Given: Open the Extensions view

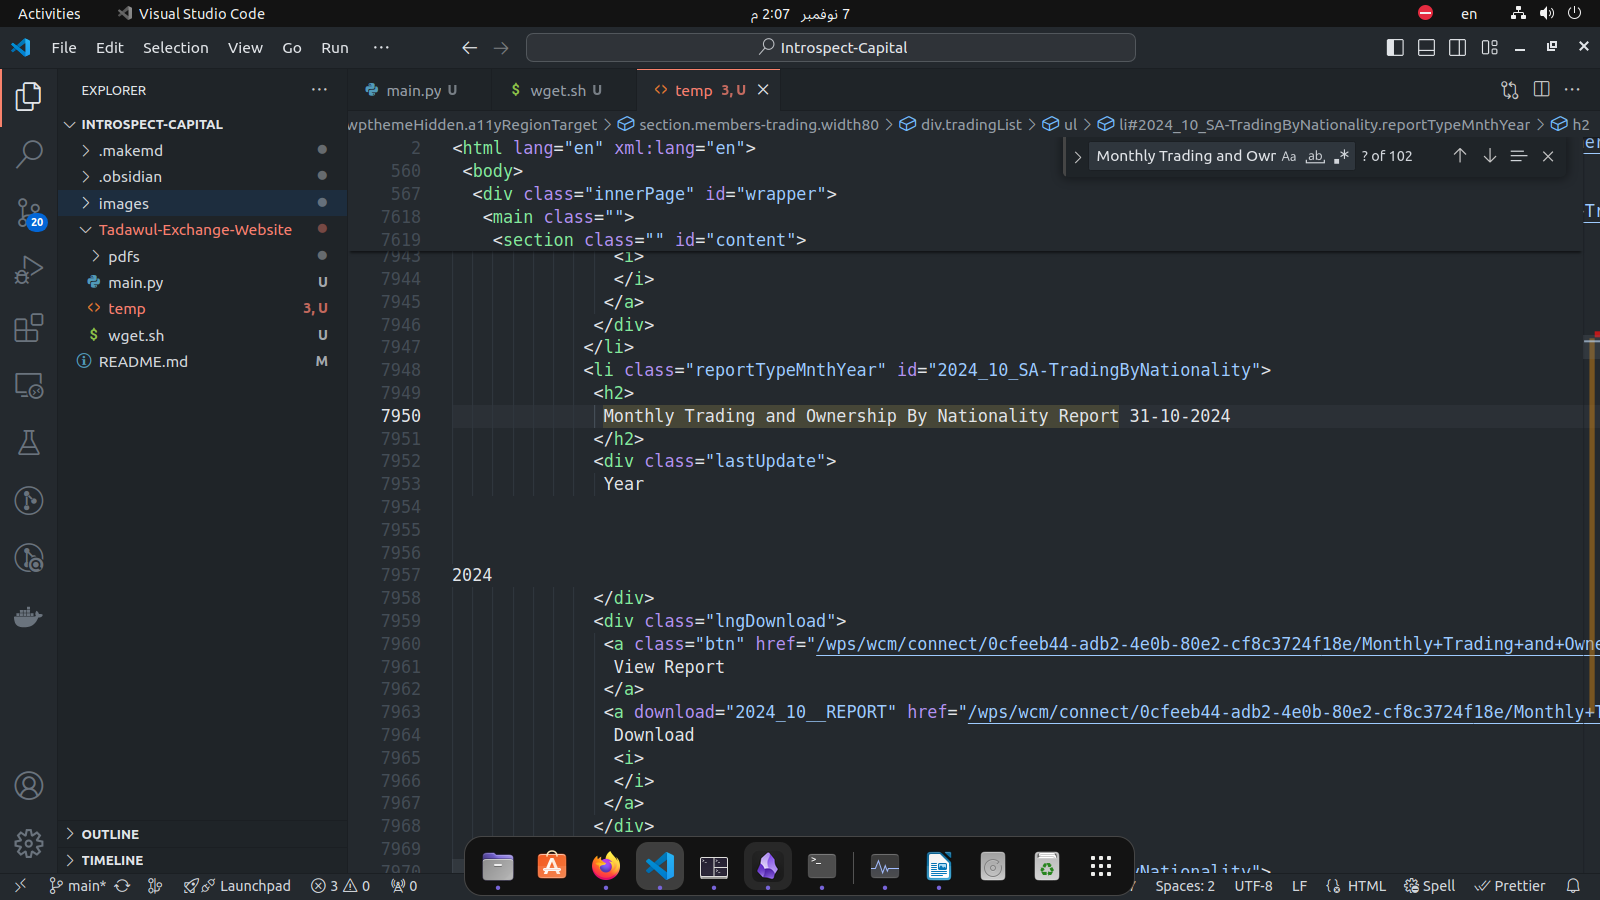Looking at the screenshot, I should pyautogui.click(x=29, y=328).
